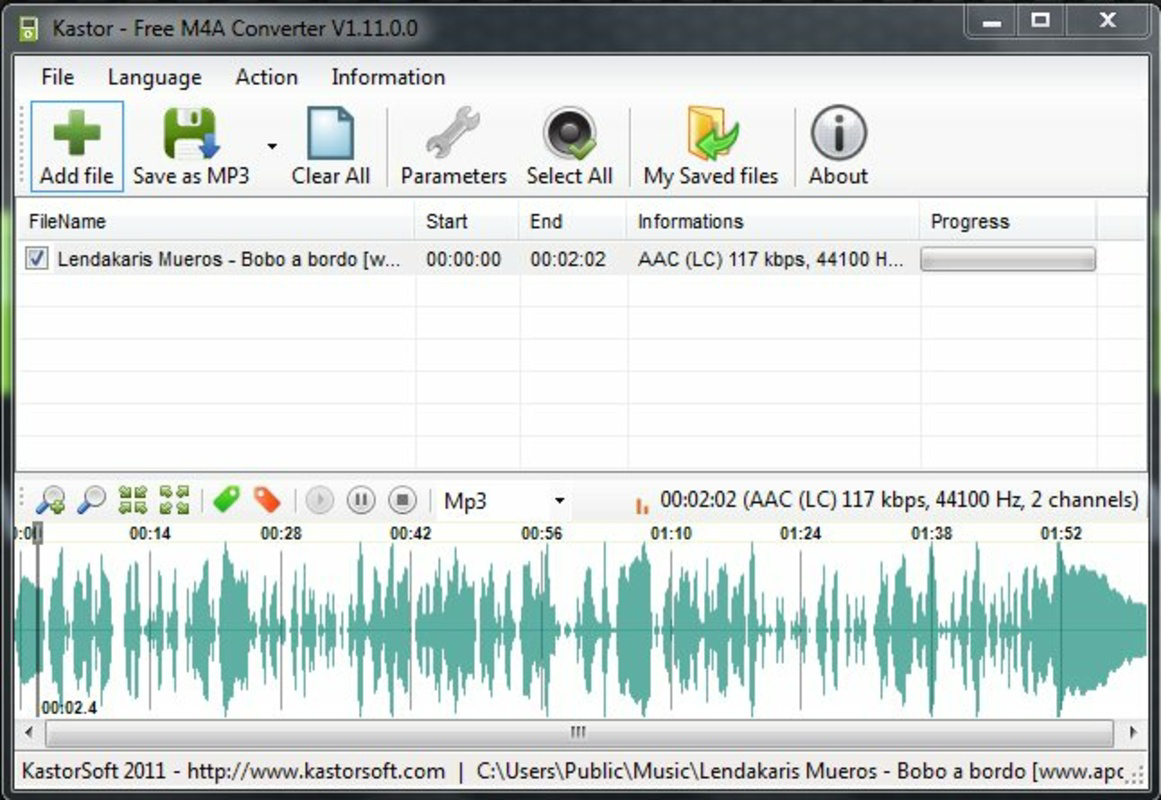The width and height of the screenshot is (1161, 800).
Task: Zoom in on the waveform
Action: [x=50, y=500]
